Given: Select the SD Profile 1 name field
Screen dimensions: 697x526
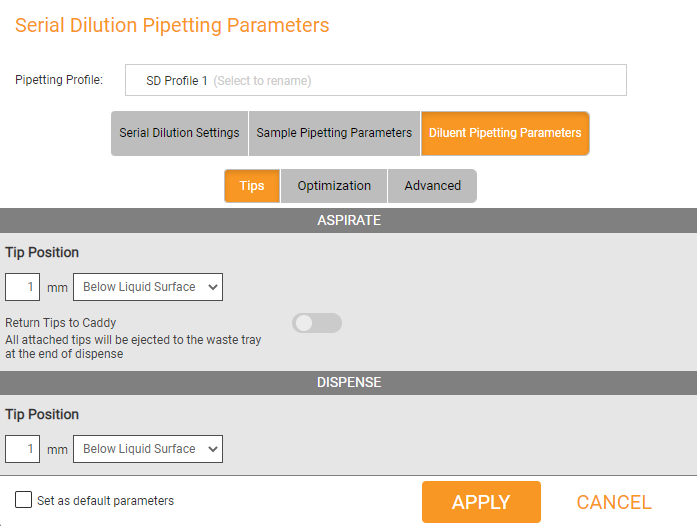Looking at the screenshot, I should pyautogui.click(x=376, y=80).
